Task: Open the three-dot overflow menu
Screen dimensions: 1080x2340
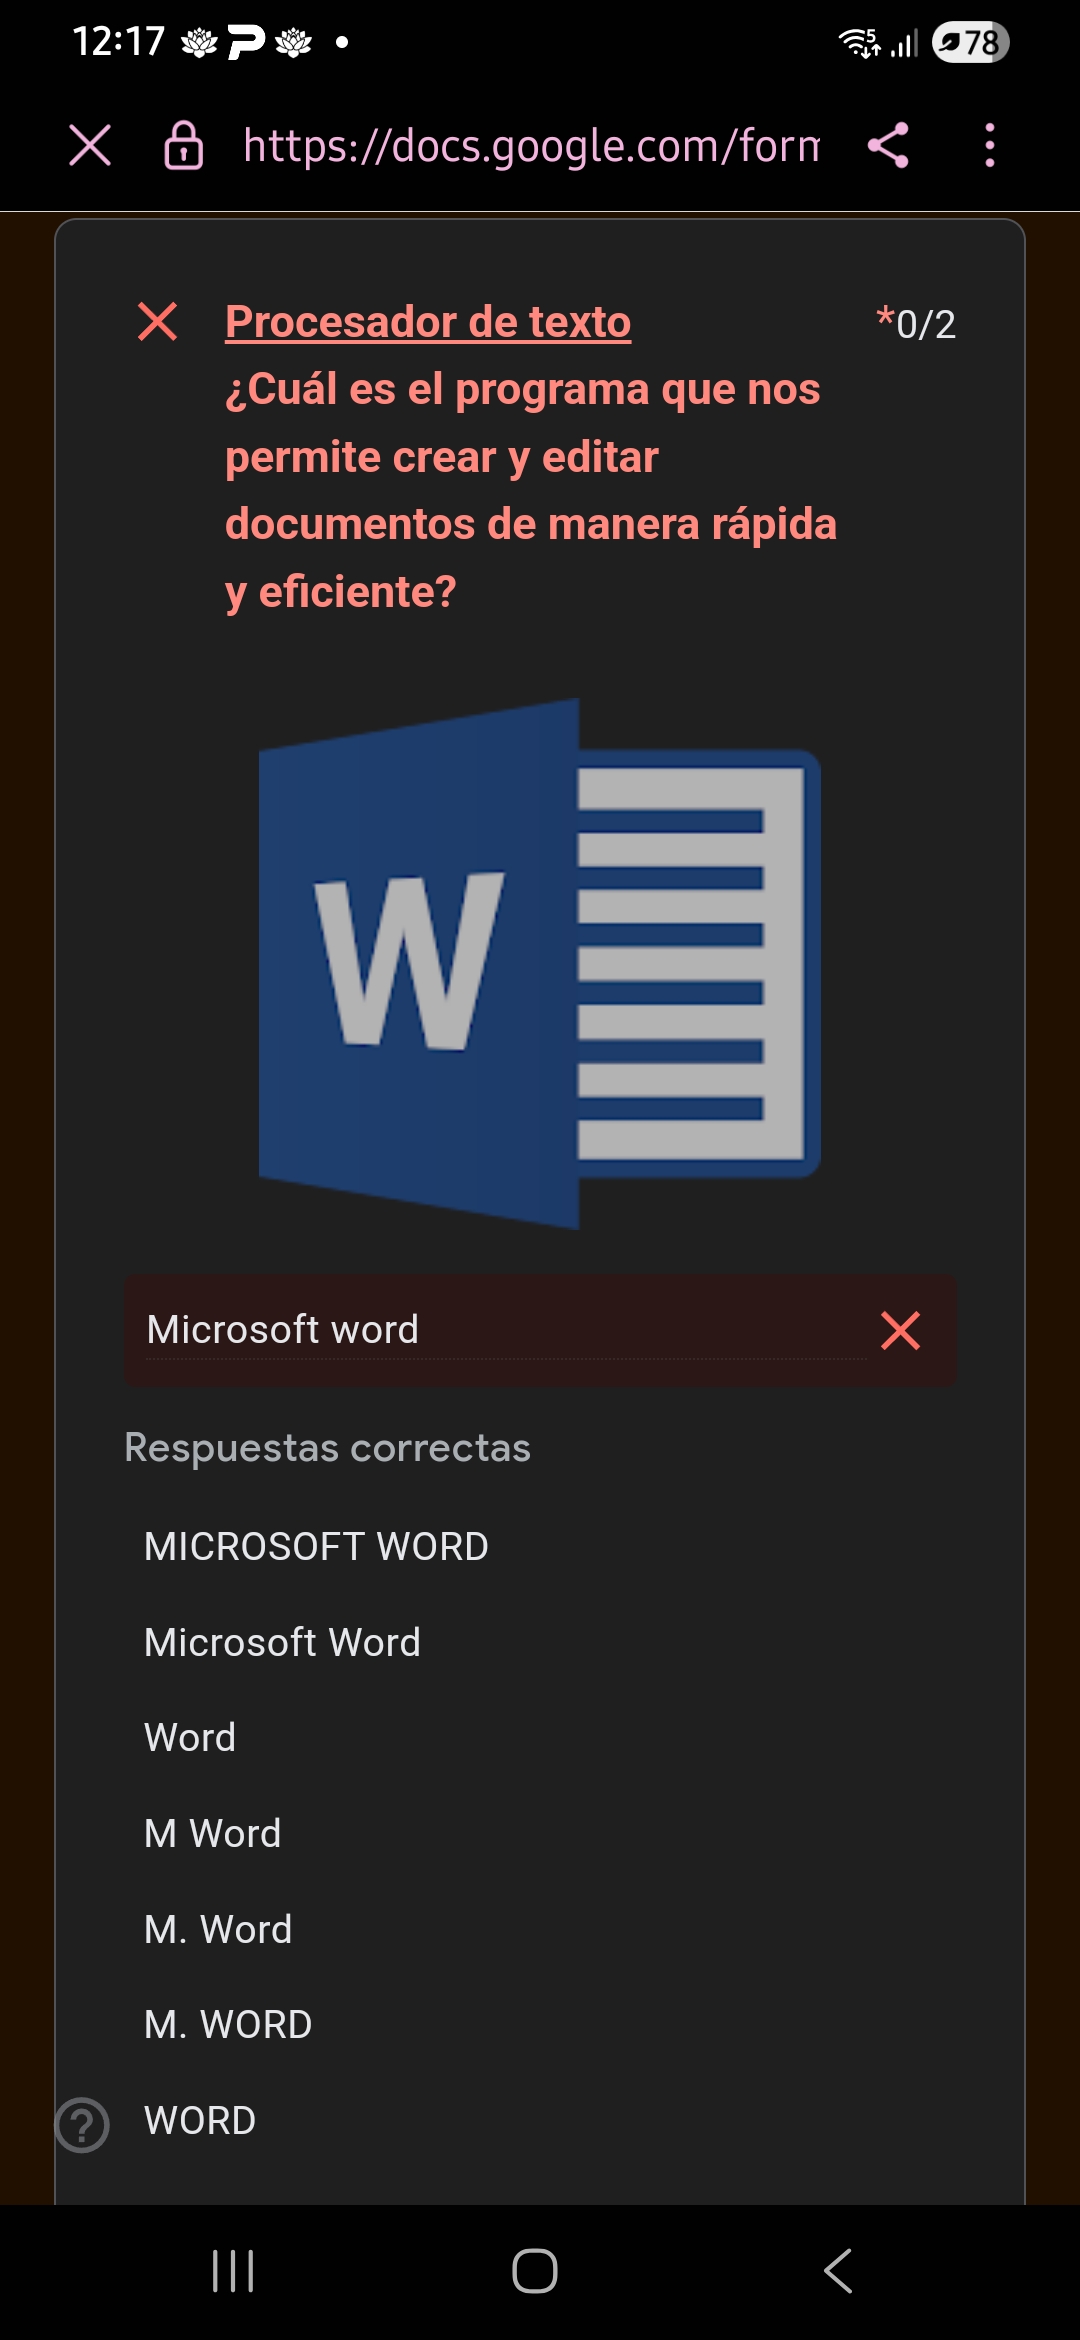Action: click(x=989, y=146)
